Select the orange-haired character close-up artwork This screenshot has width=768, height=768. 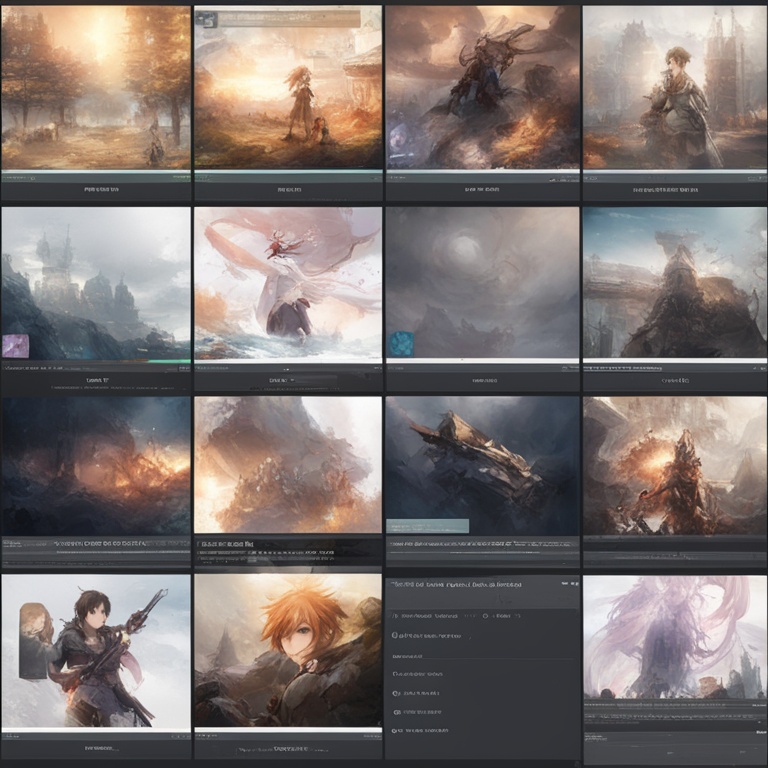tap(288, 651)
